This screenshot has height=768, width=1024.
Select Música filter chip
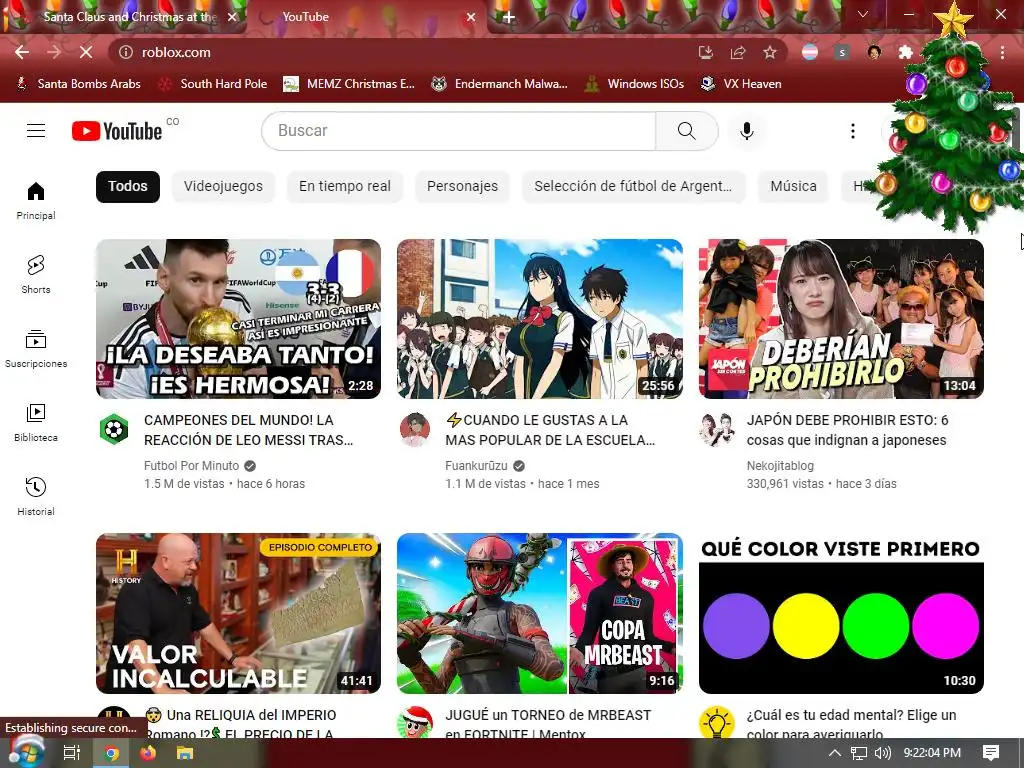point(793,186)
